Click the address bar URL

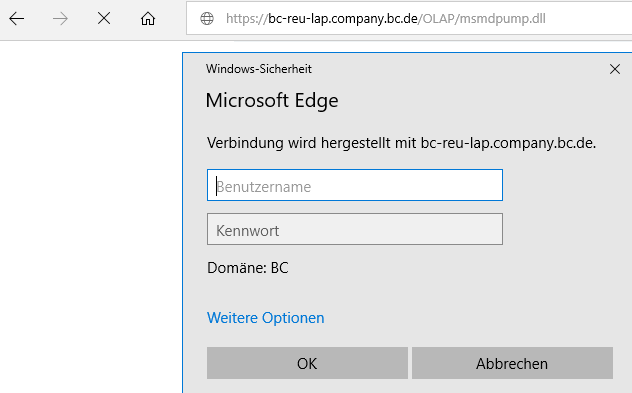(x=386, y=19)
